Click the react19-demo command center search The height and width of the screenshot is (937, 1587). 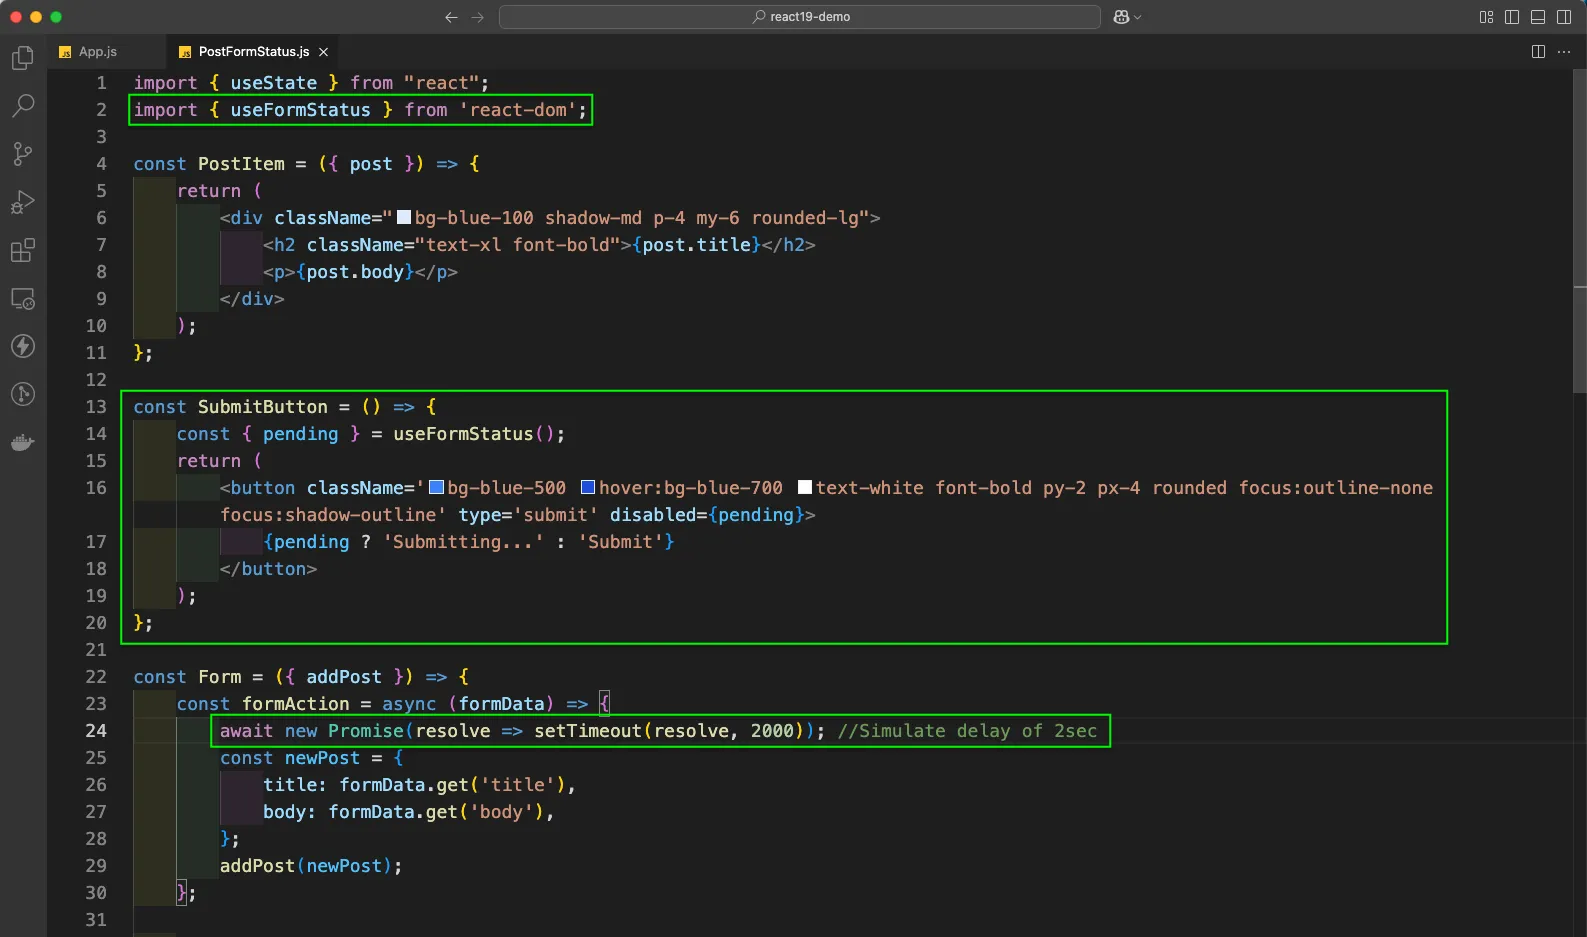[800, 17]
